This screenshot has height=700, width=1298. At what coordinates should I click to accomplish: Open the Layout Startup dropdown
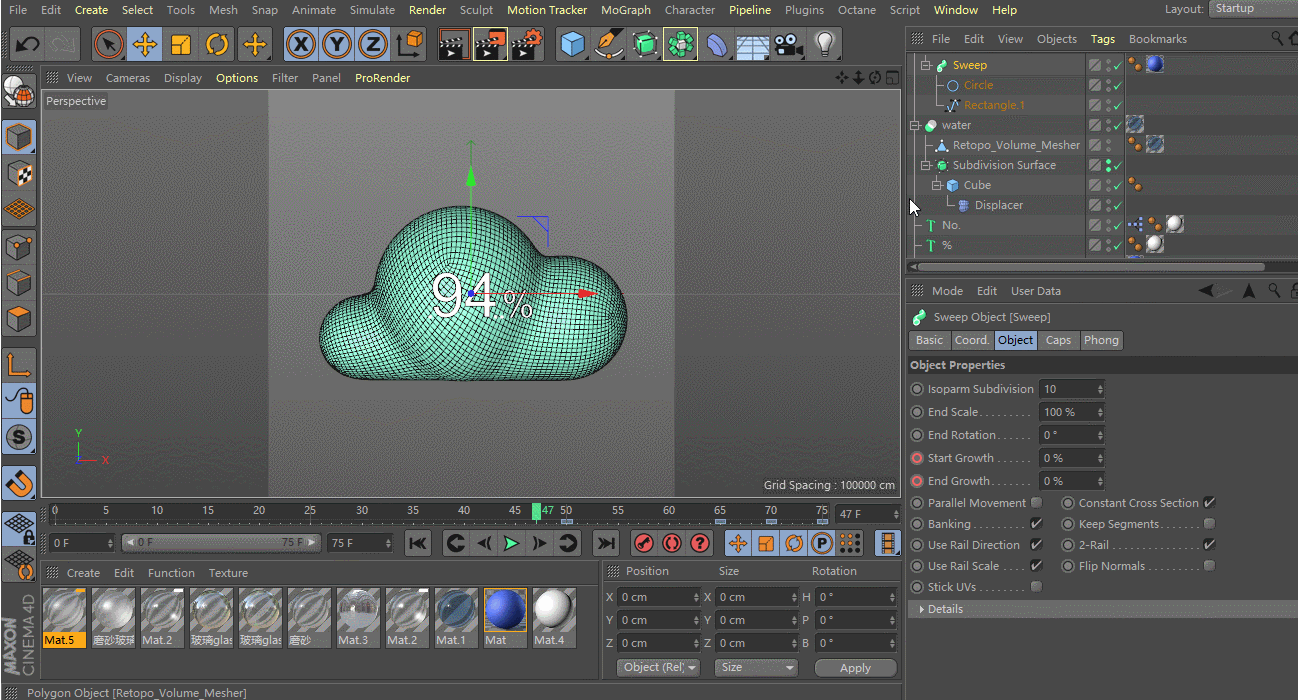click(x=1252, y=9)
